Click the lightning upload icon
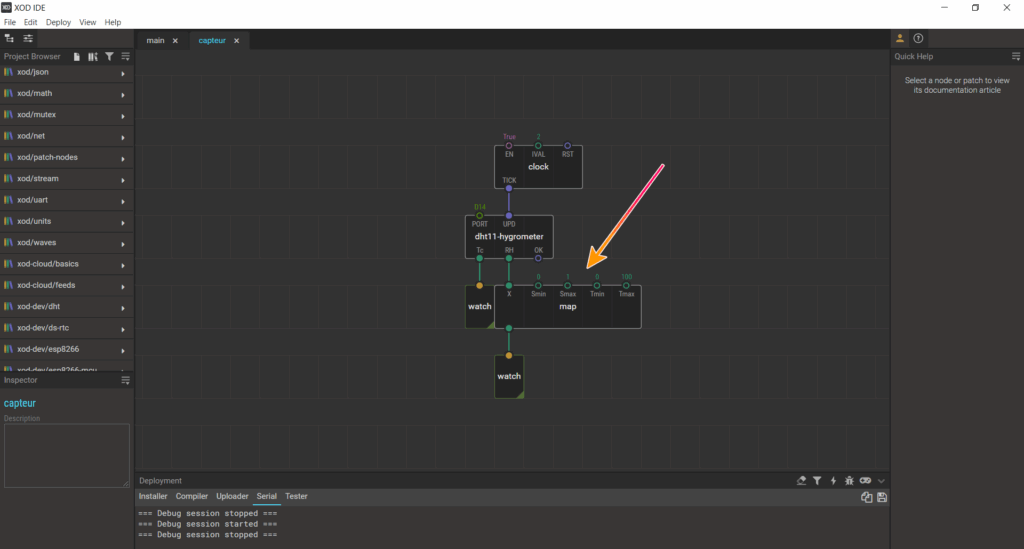 [833, 480]
